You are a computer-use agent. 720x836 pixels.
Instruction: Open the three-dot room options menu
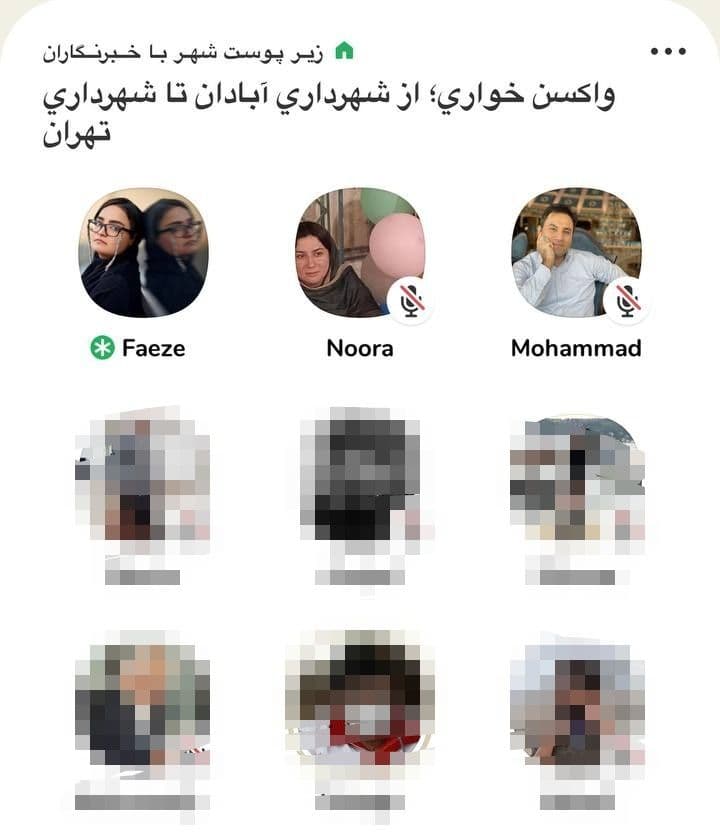[x=668, y=52]
